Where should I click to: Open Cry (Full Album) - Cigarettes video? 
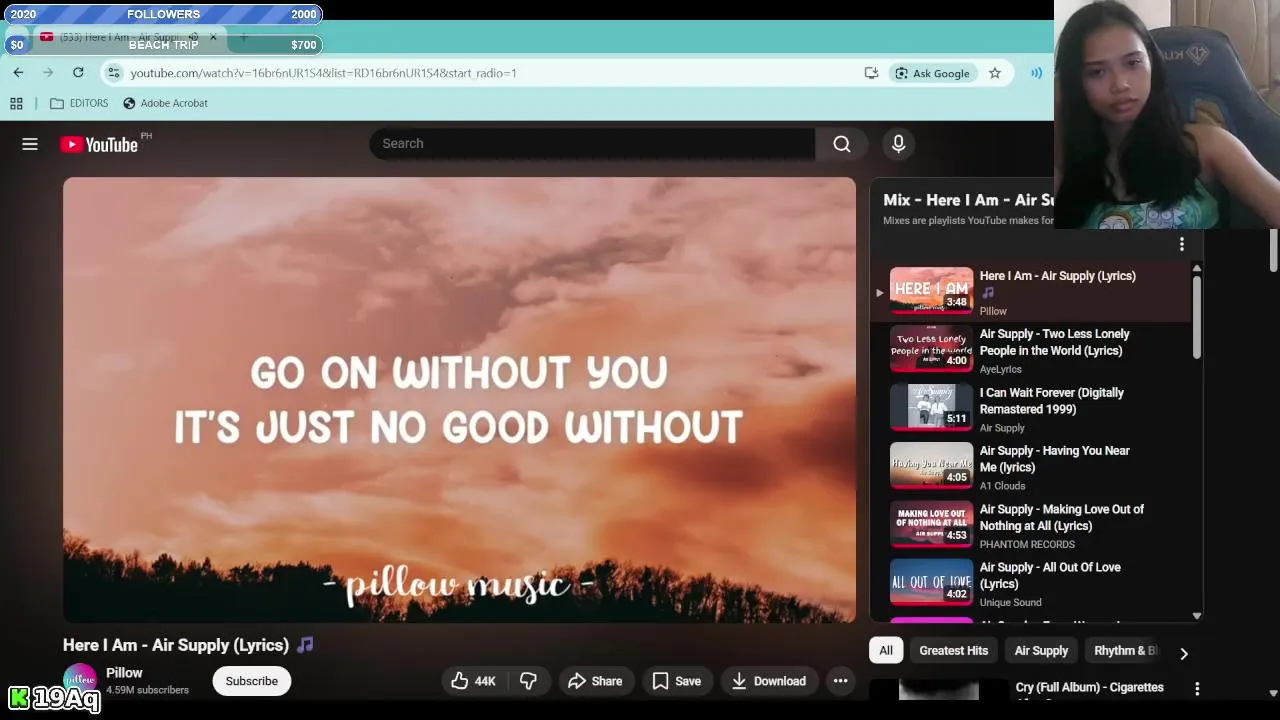(1089, 688)
